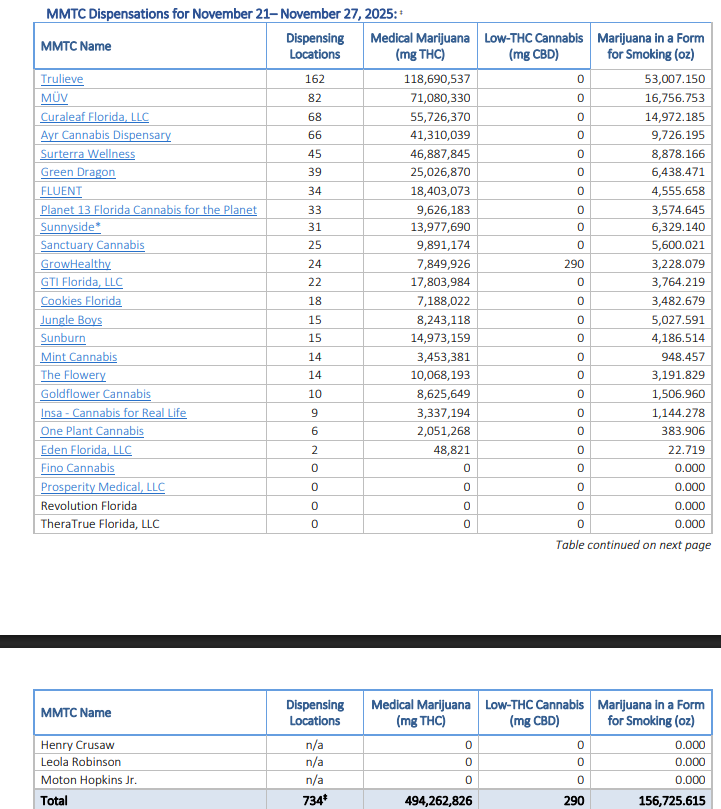This screenshot has width=721, height=809.
Task: Open Planet 13 Florida Cannabis link
Action: click(x=148, y=210)
